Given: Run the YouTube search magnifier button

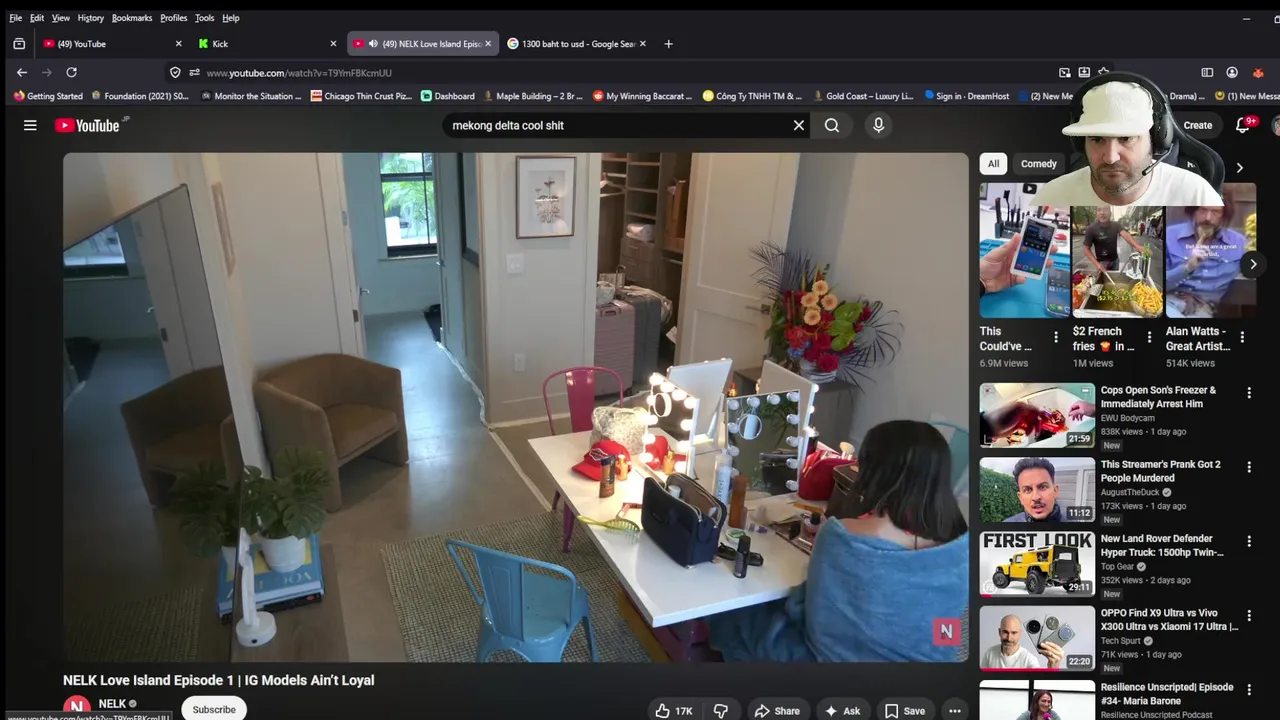Looking at the screenshot, I should tap(832, 125).
